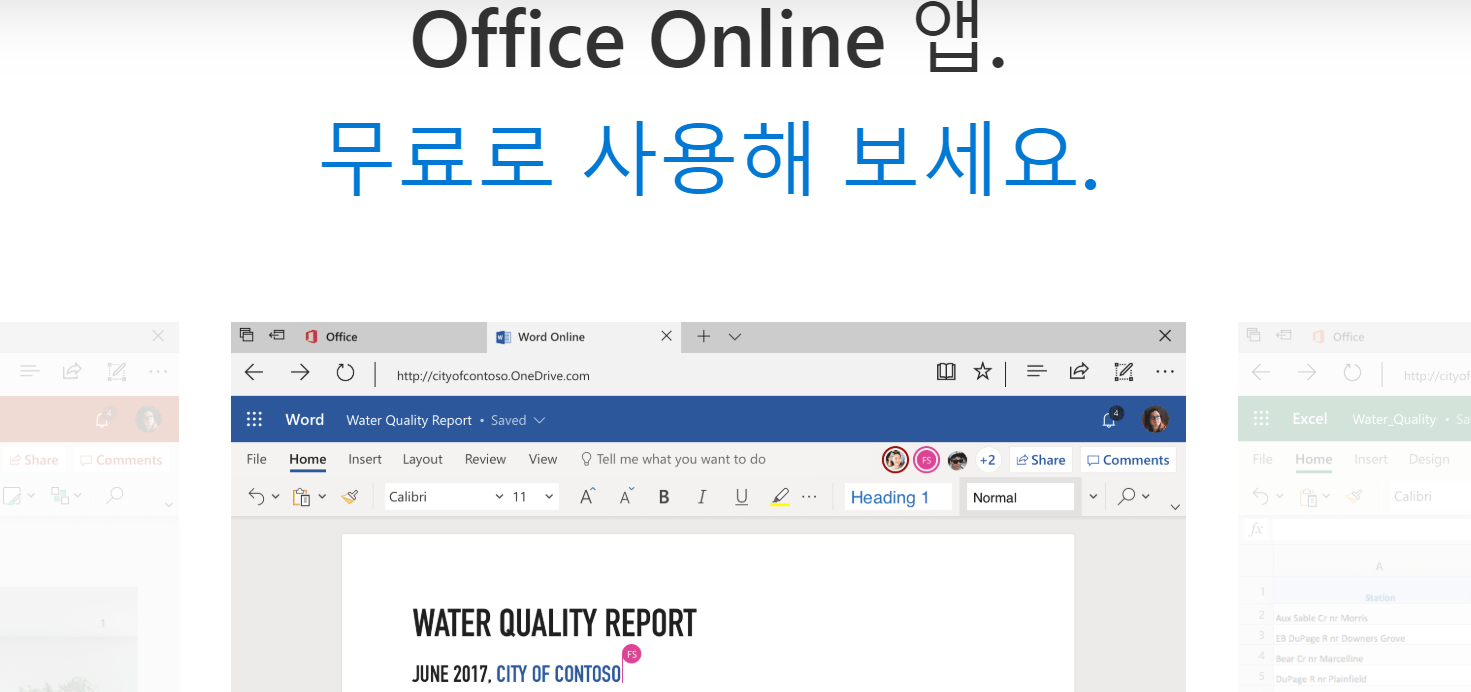Toggle Italic formatting
Image resolution: width=1471 pixels, height=692 pixels.
702,497
